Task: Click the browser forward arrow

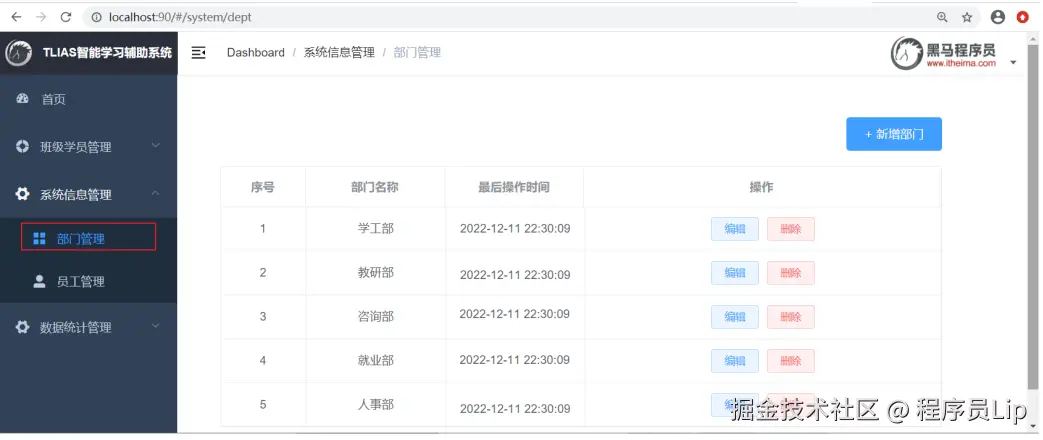Action: click(x=41, y=17)
